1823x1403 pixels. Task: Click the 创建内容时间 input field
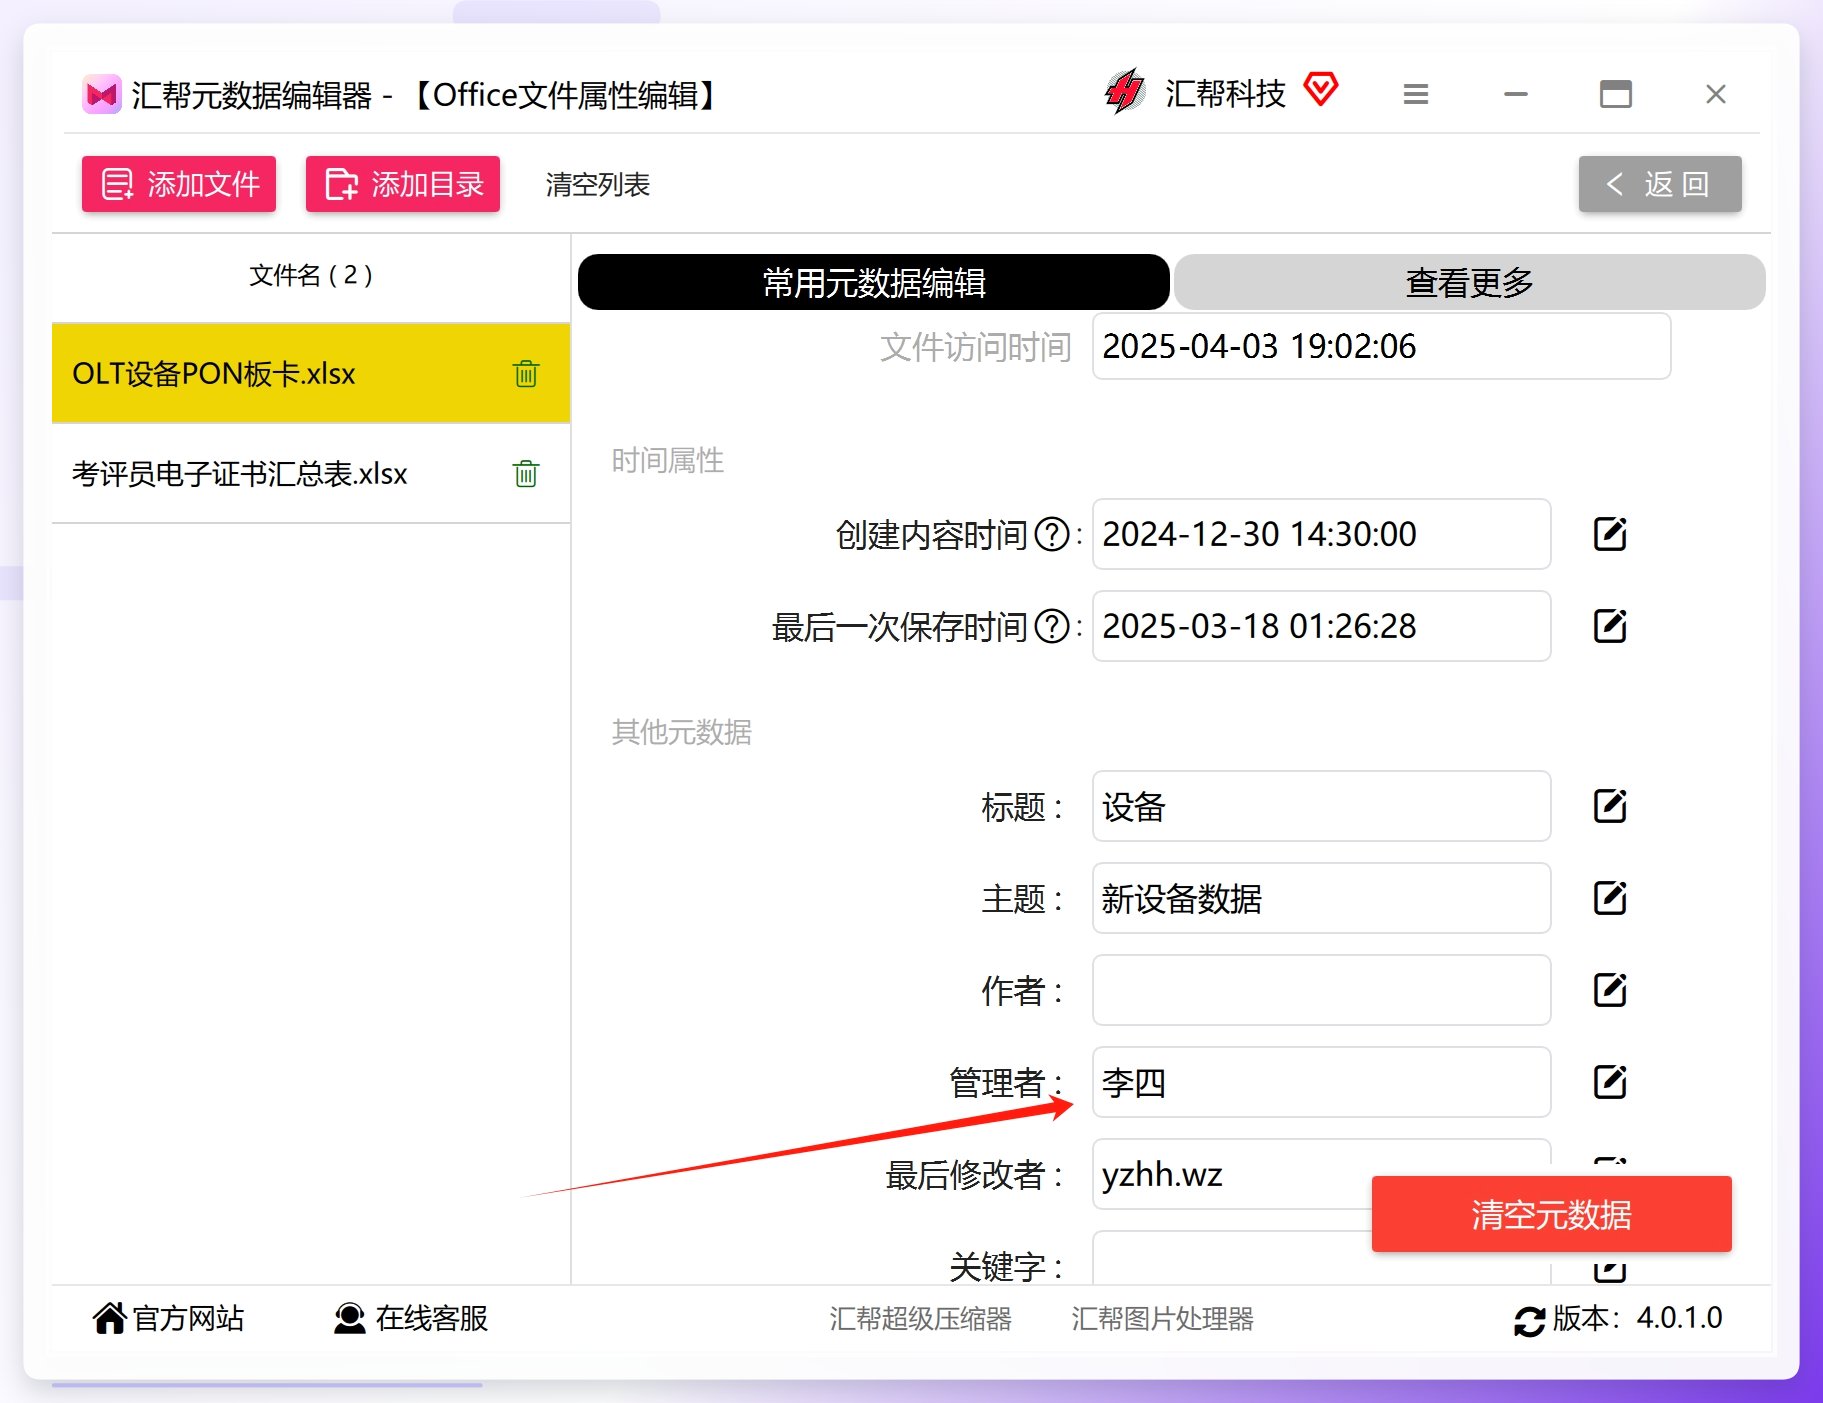(x=1321, y=534)
